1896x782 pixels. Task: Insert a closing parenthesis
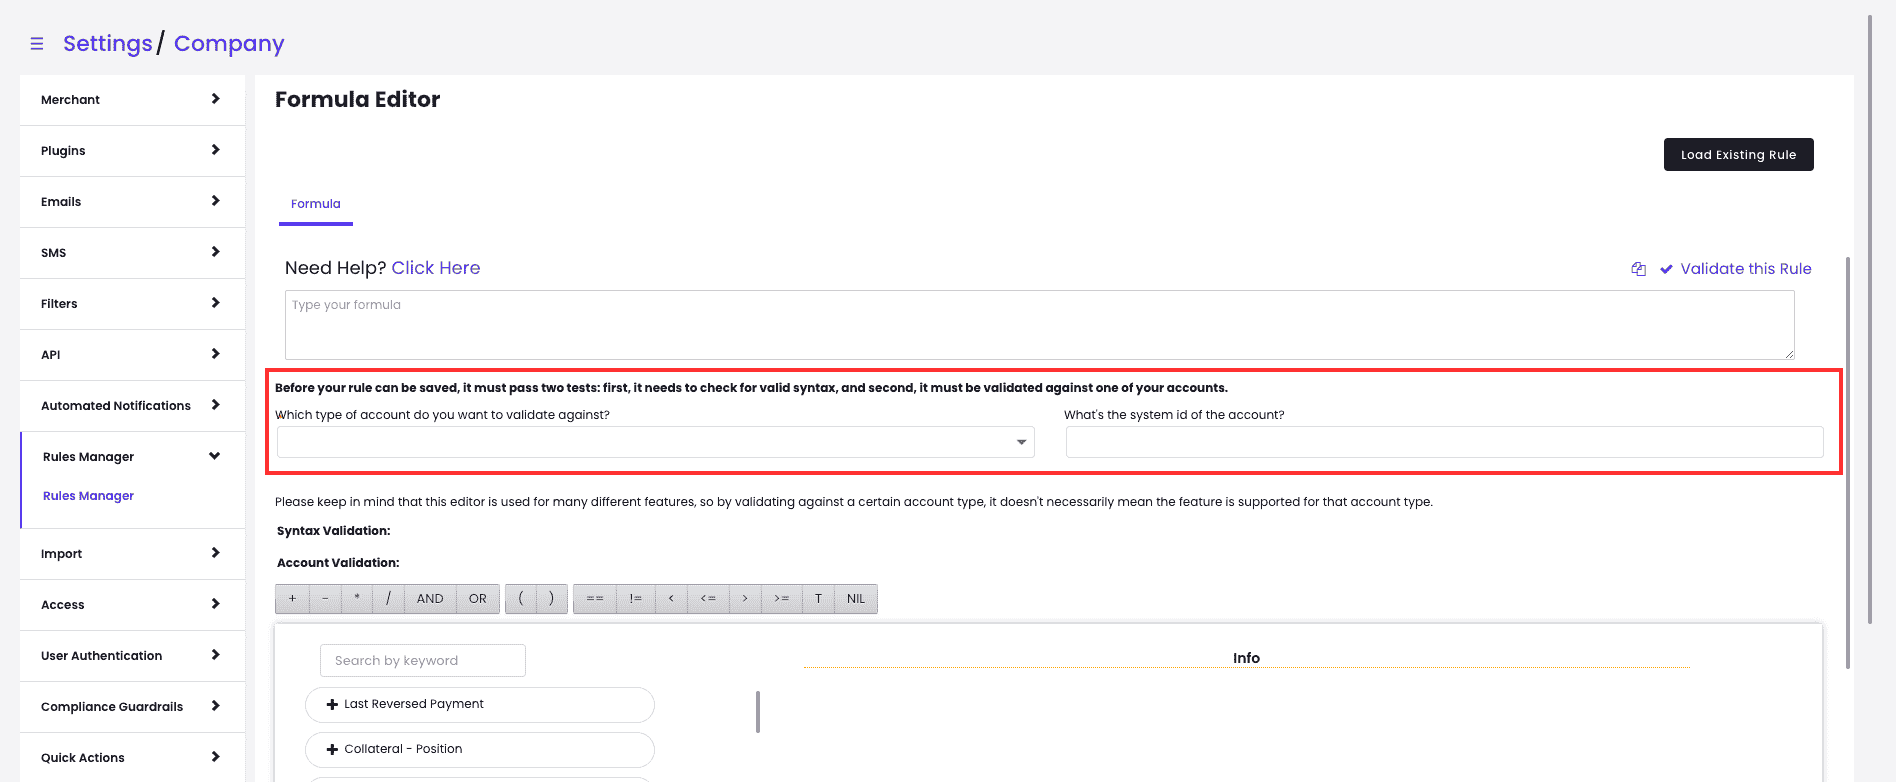pos(552,599)
